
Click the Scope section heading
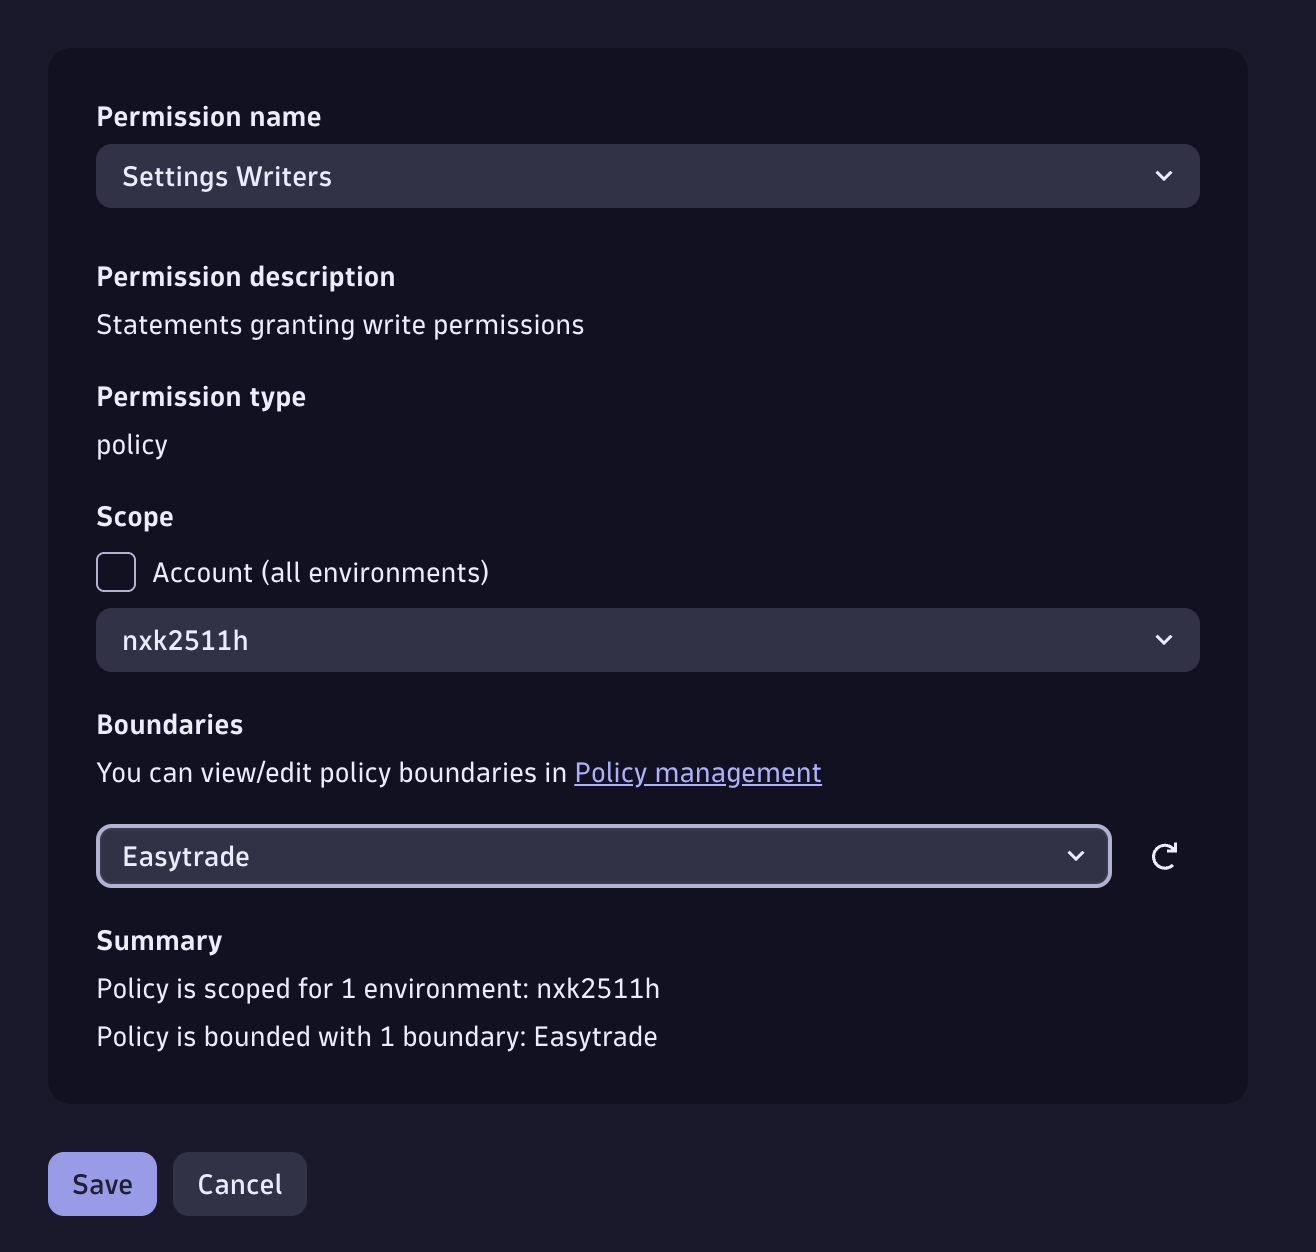point(135,517)
